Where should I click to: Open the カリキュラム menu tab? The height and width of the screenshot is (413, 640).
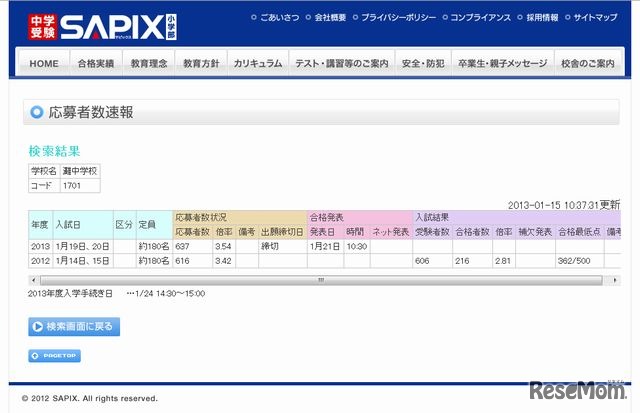click(258, 63)
